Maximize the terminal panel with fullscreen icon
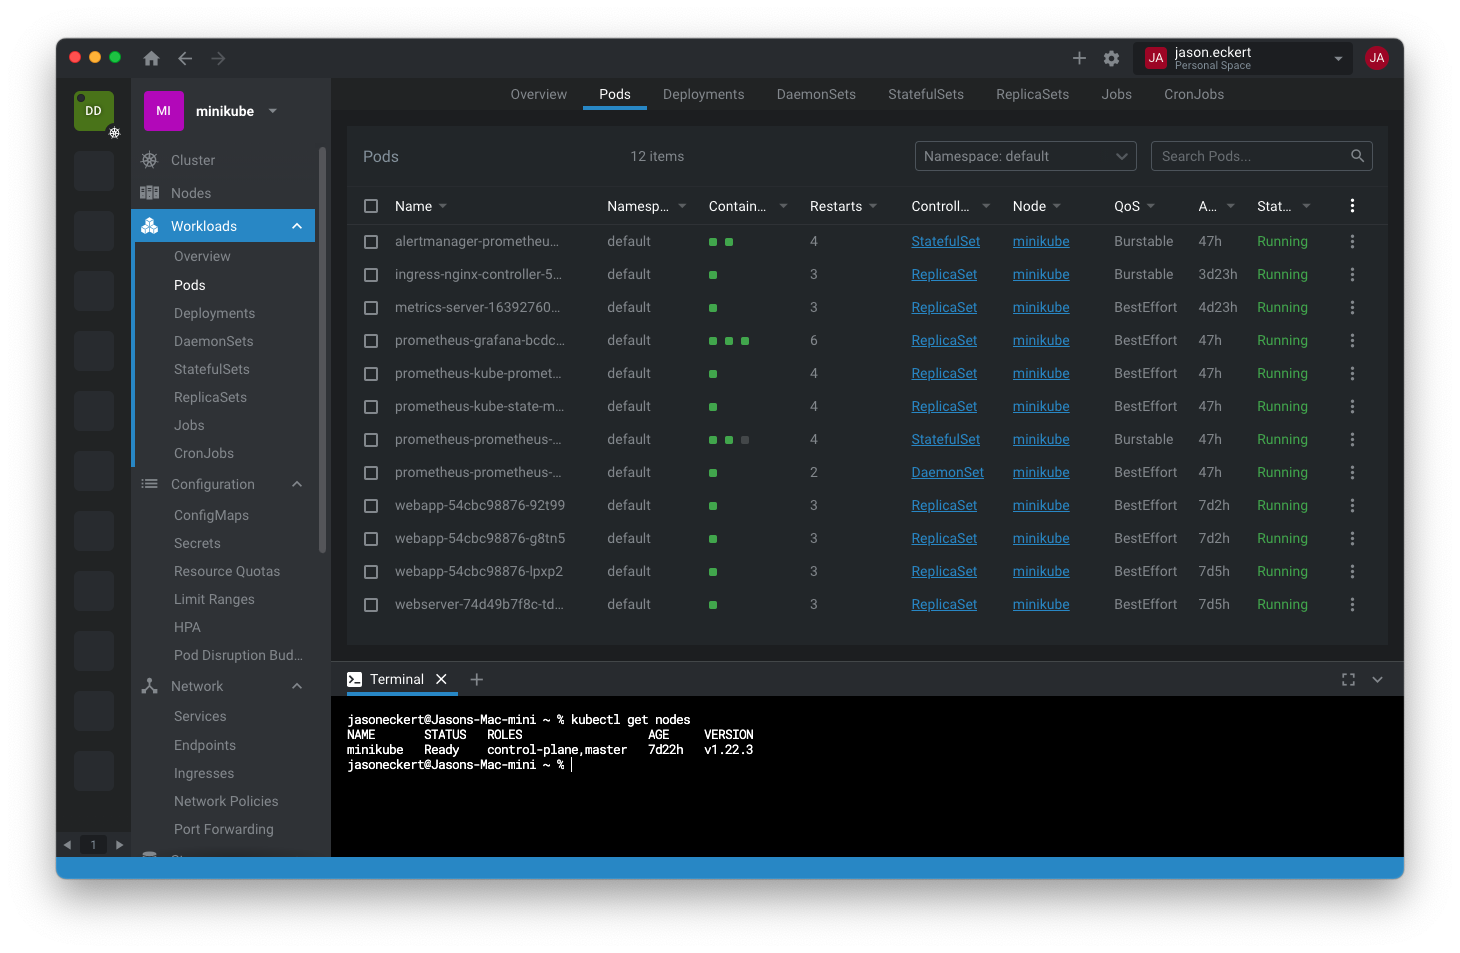1460x953 pixels. pos(1348,680)
